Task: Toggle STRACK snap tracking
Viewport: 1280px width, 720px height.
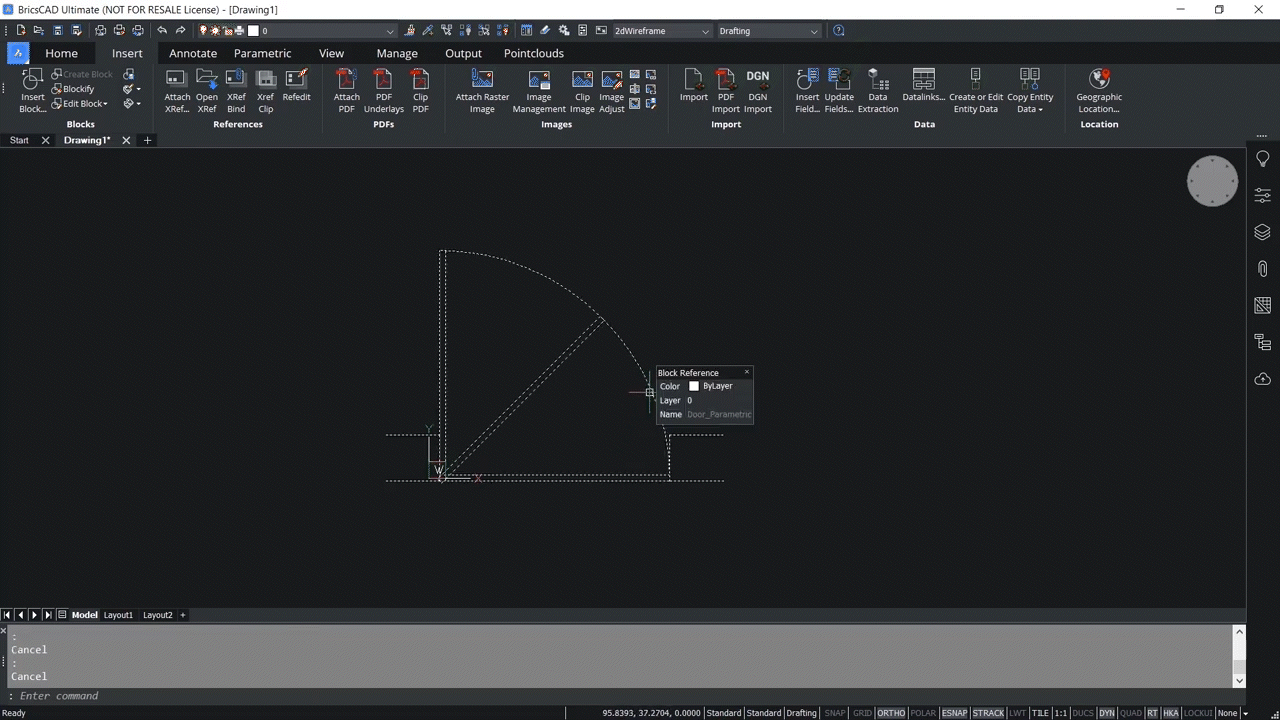Action: click(988, 713)
